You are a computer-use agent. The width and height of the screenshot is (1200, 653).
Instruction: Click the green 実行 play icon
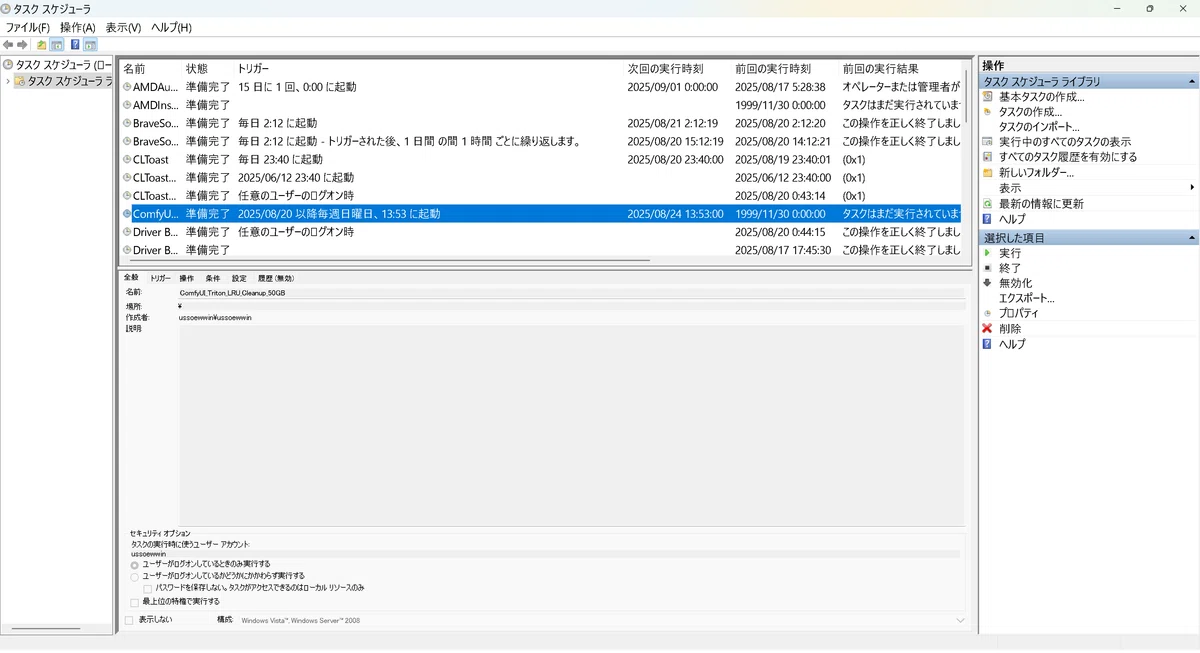(x=988, y=254)
